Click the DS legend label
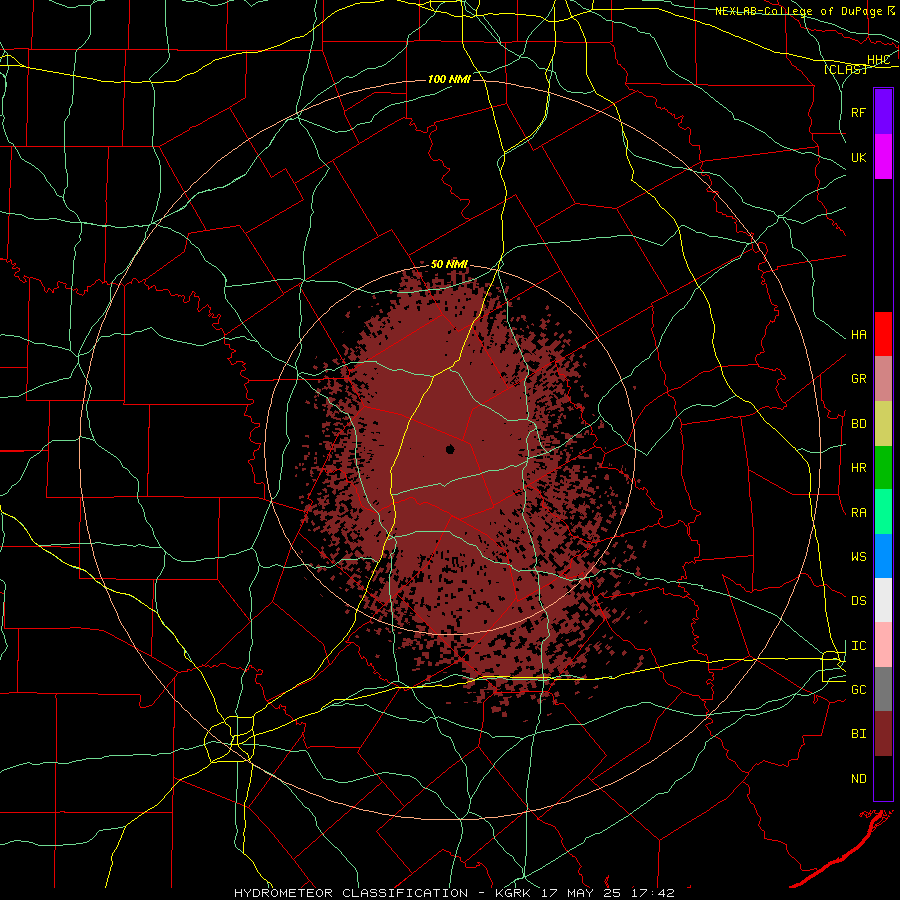Viewport: 900px width, 900px height. click(858, 601)
